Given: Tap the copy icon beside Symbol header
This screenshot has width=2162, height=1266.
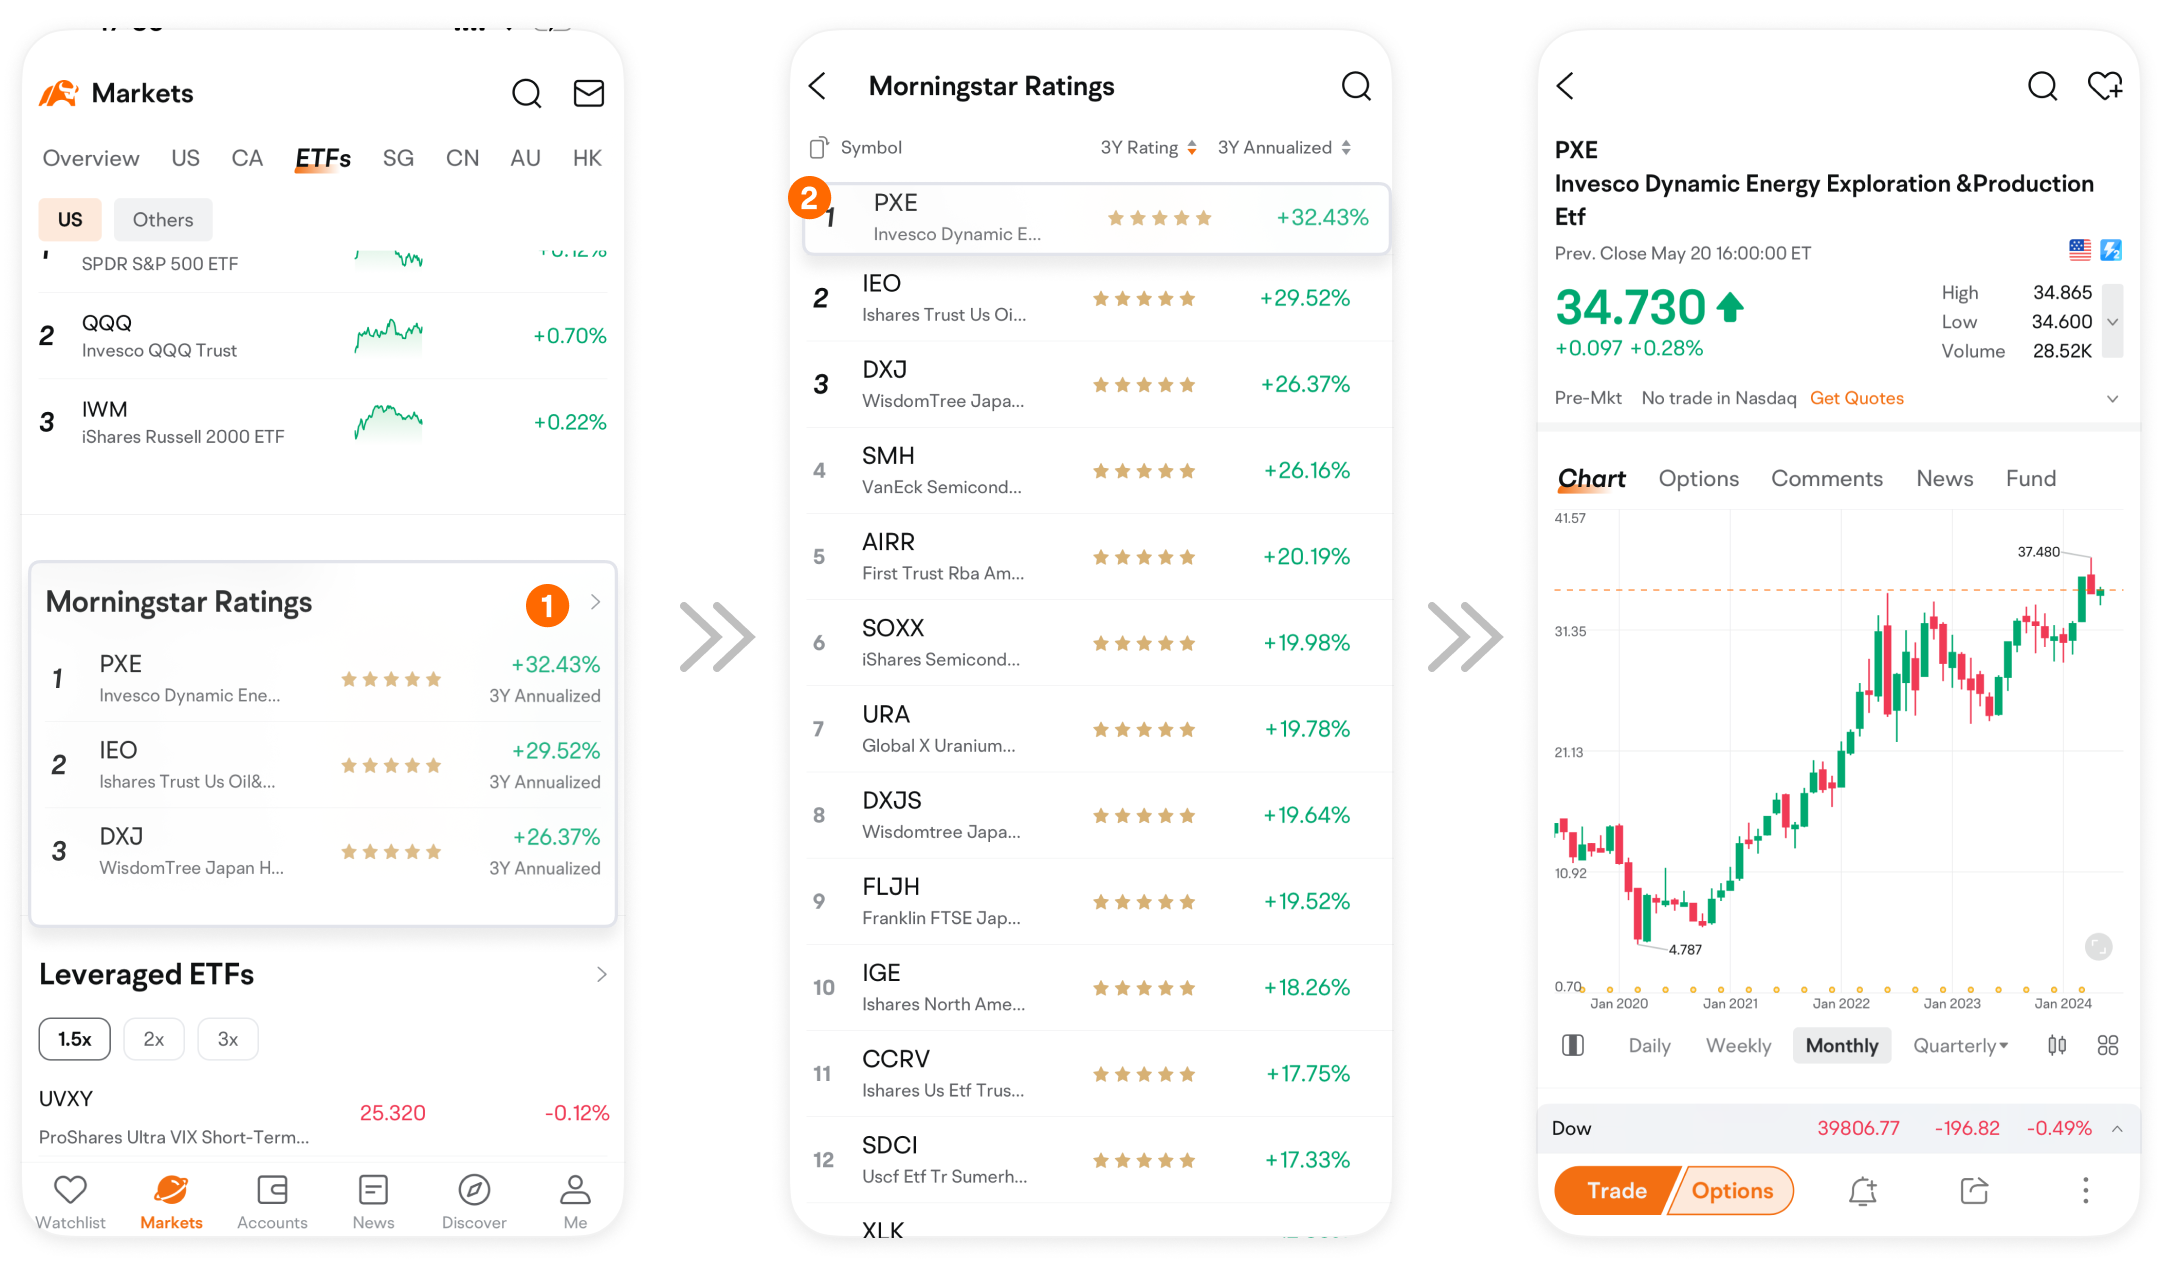Looking at the screenshot, I should (819, 148).
